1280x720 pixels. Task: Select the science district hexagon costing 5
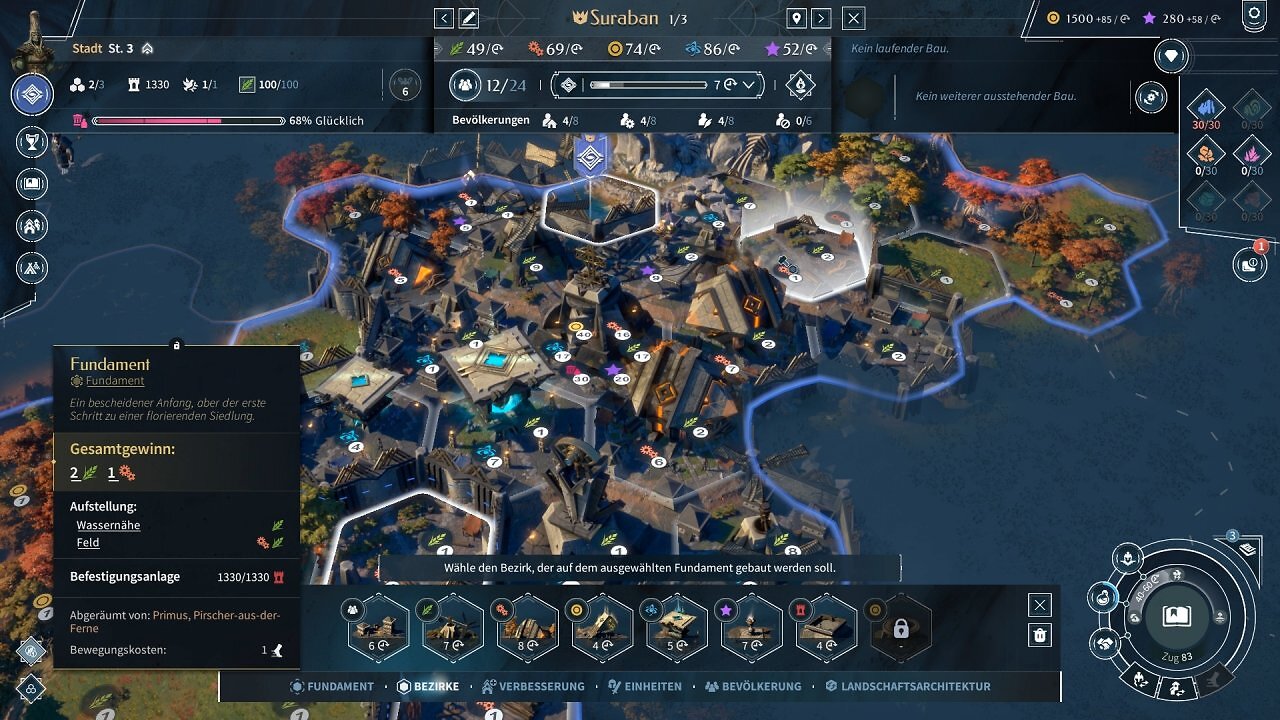point(677,628)
